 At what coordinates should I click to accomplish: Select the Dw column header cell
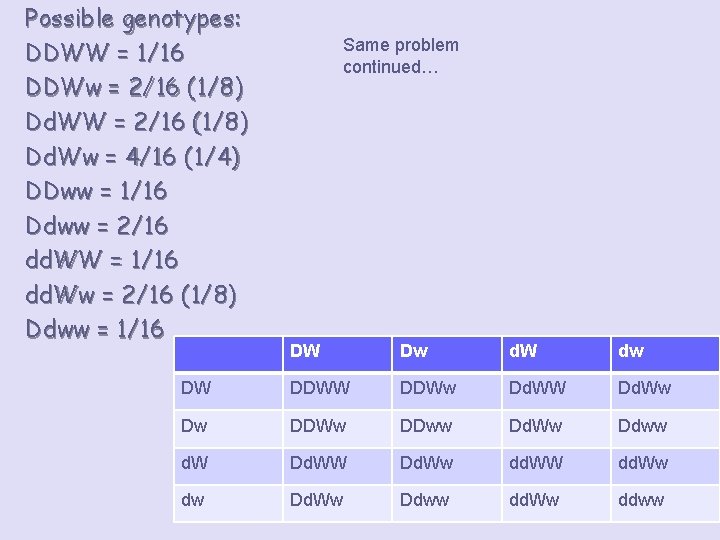point(446,352)
